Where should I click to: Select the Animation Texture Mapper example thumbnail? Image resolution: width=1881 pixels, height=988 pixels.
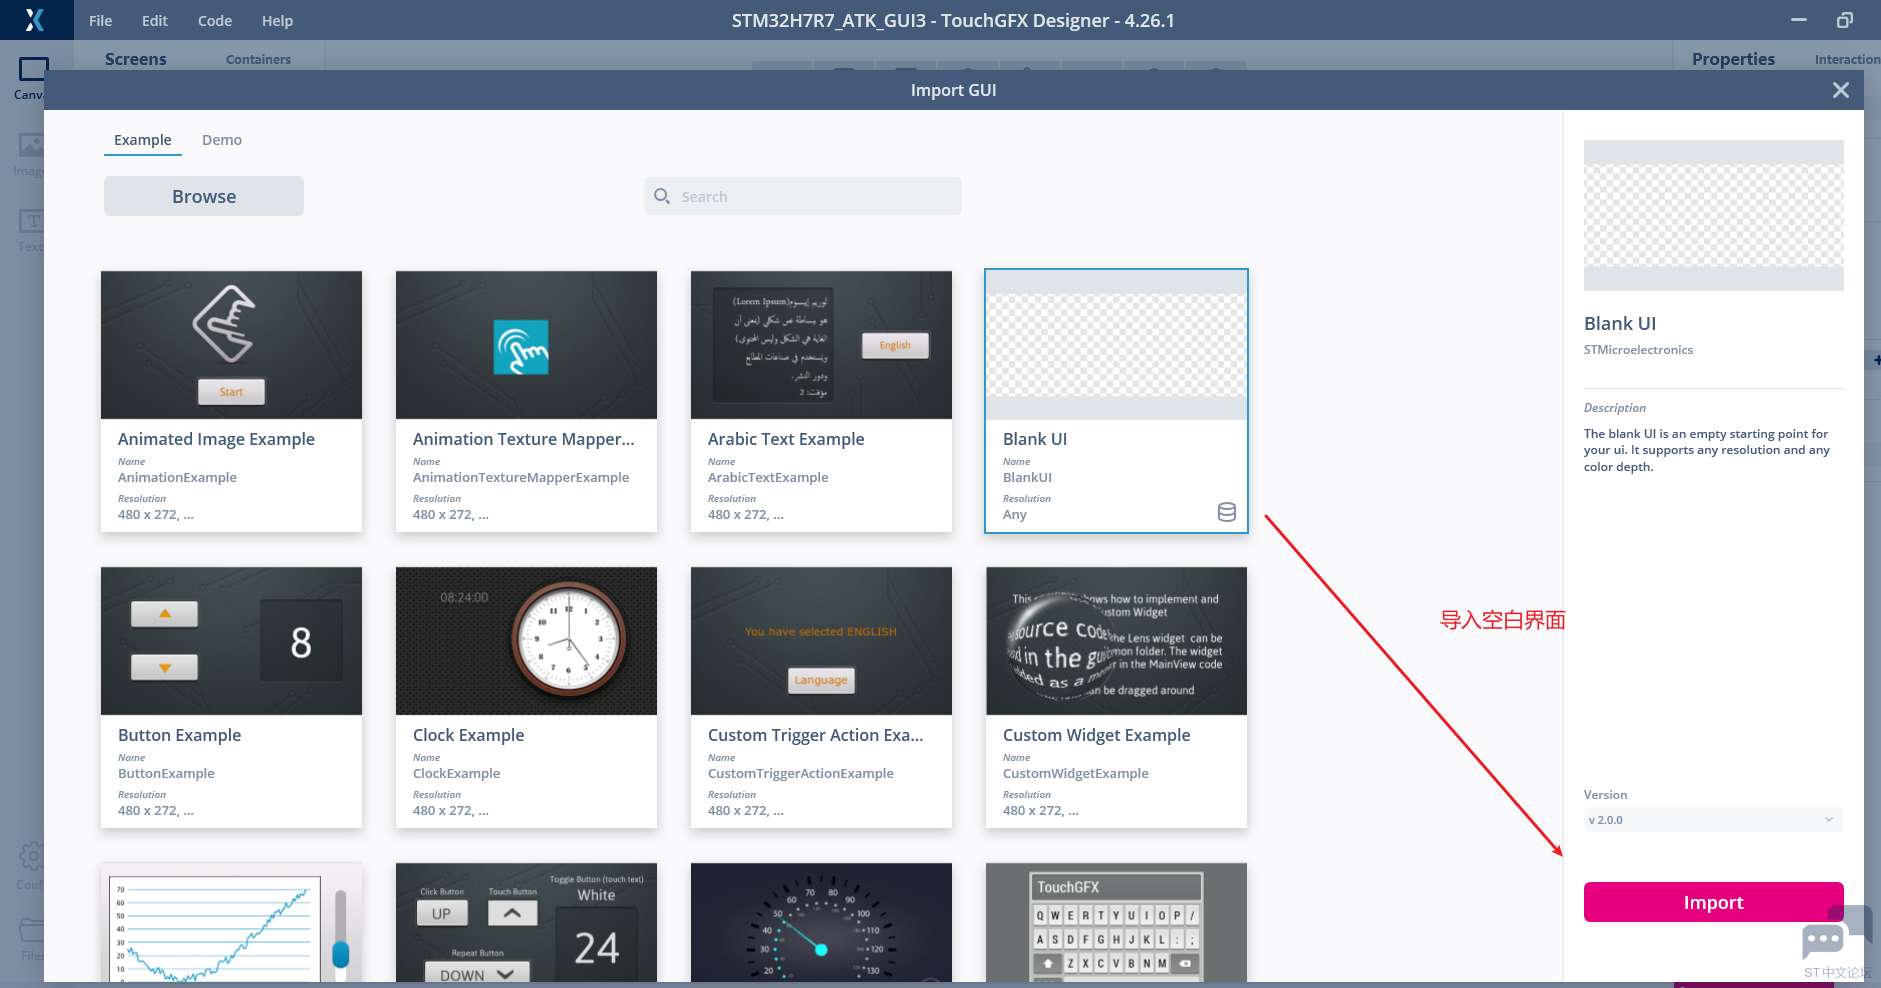click(526, 345)
